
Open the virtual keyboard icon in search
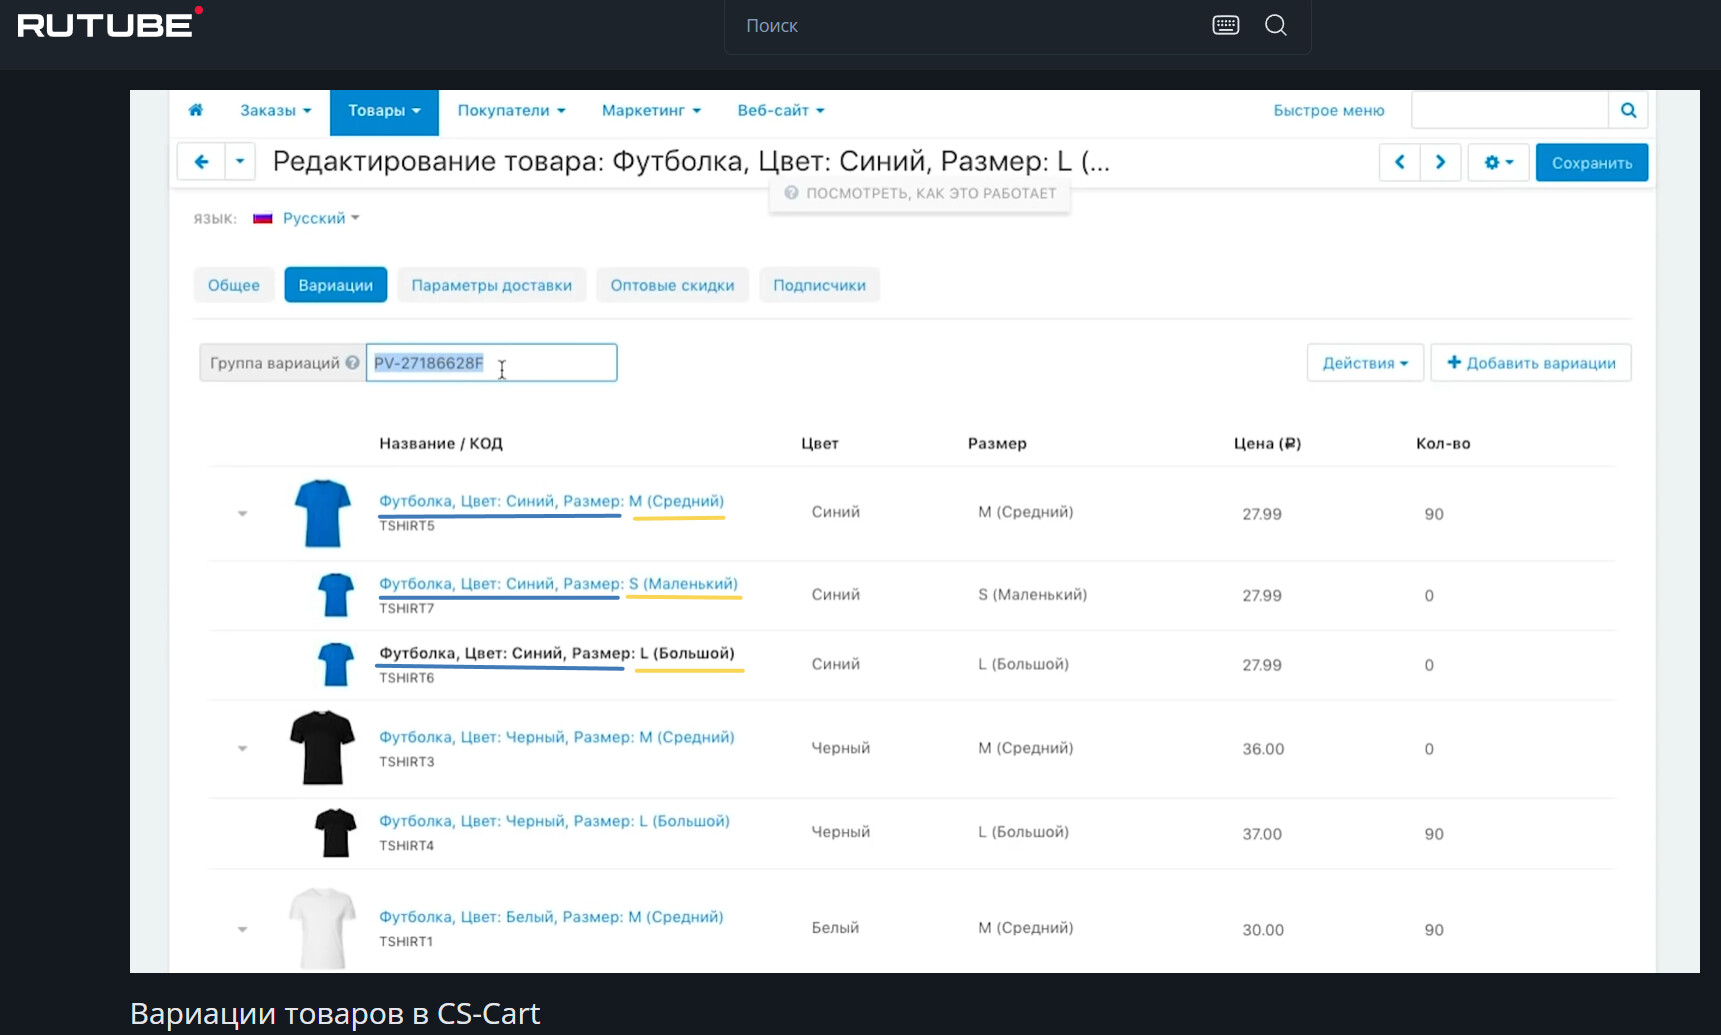1225,25
